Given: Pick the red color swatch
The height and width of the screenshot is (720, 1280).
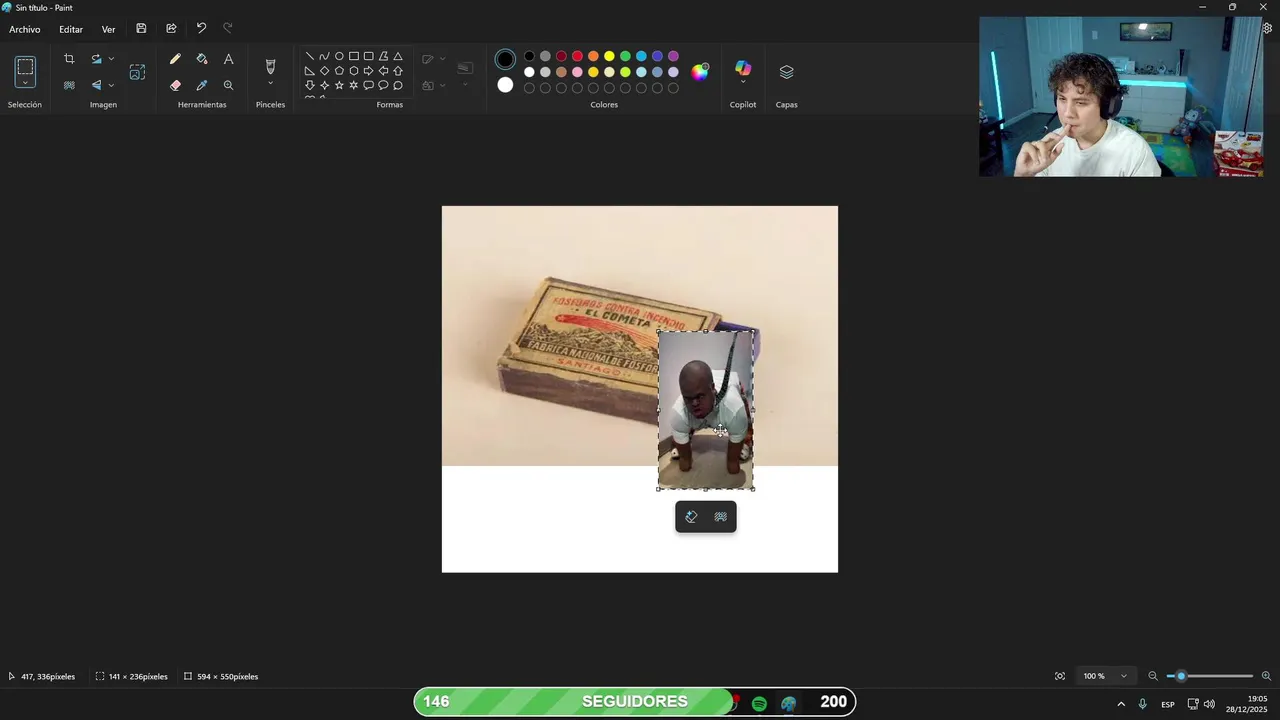Looking at the screenshot, I should click(577, 56).
